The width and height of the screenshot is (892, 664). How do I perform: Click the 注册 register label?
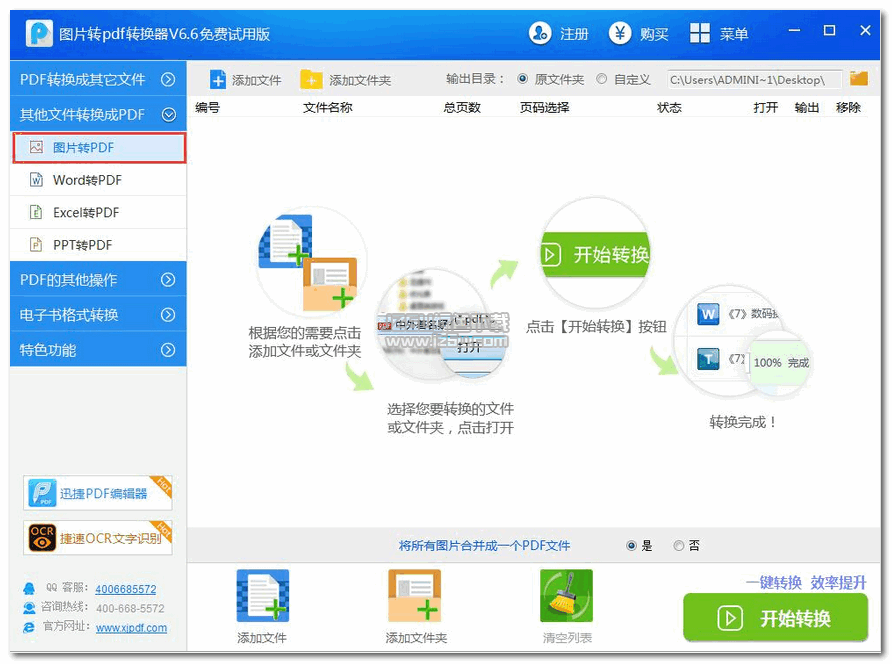coord(574,34)
